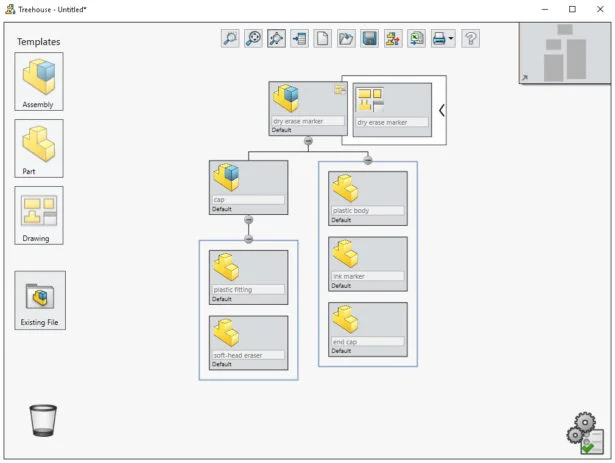Collapse the cap subassembly children
615x463 pixels.
point(248,220)
